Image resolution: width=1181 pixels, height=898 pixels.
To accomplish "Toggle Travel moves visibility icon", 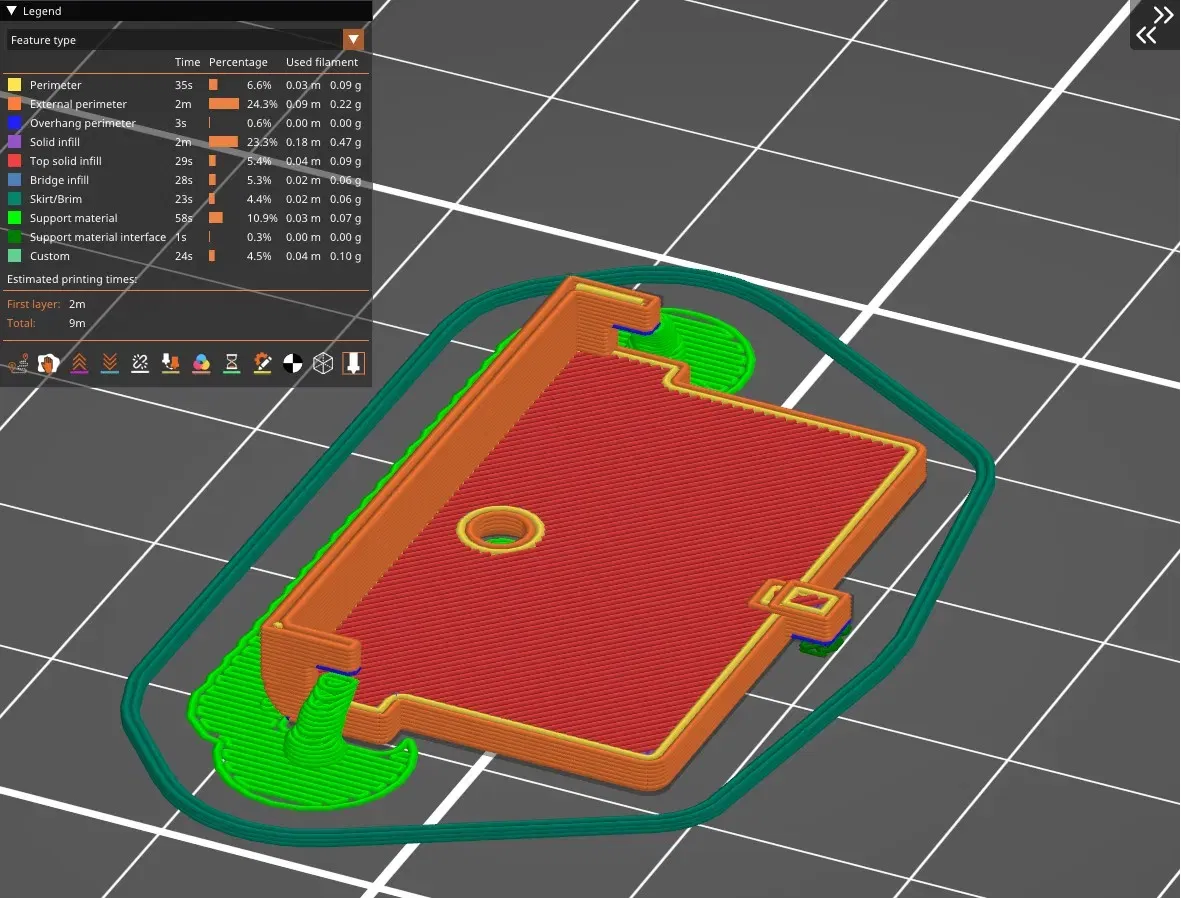I will [x=18, y=364].
